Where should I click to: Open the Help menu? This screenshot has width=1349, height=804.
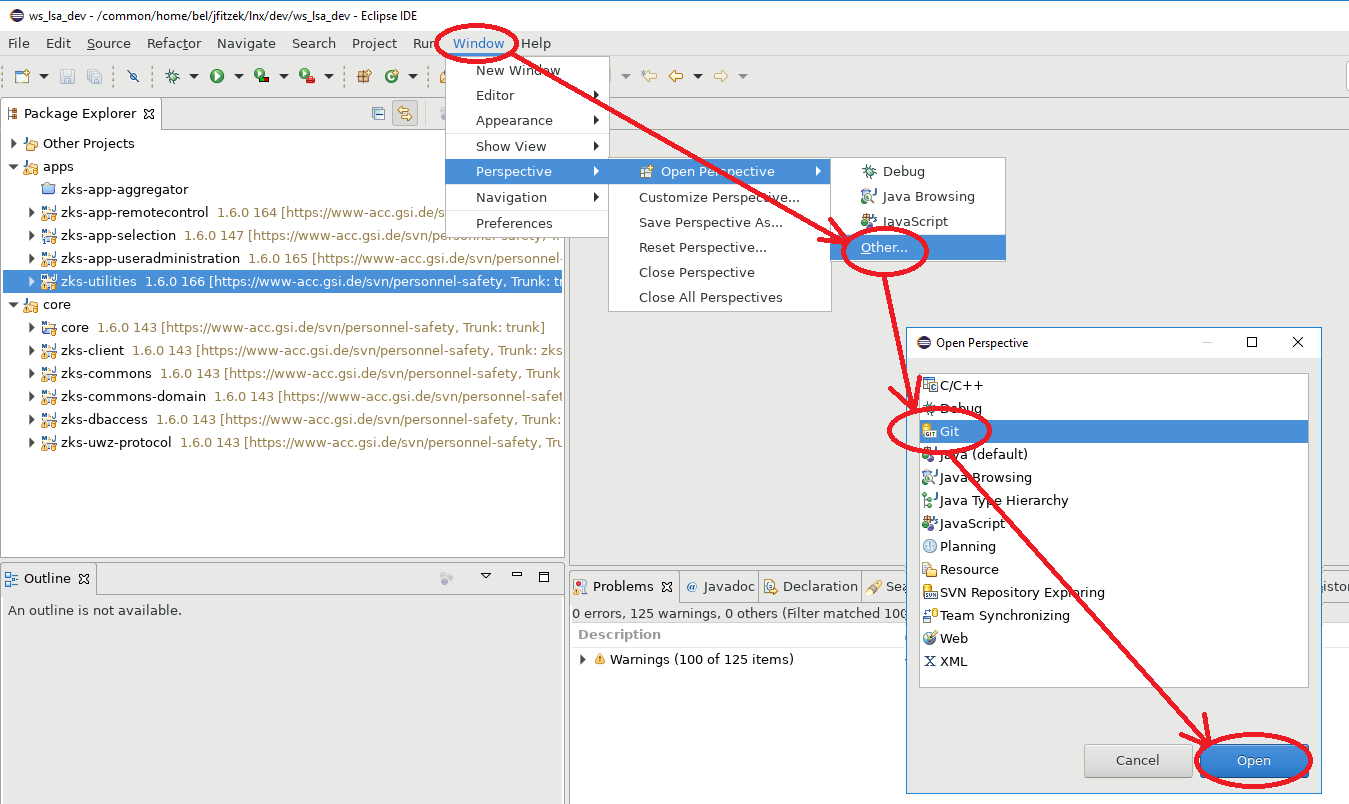pos(536,44)
